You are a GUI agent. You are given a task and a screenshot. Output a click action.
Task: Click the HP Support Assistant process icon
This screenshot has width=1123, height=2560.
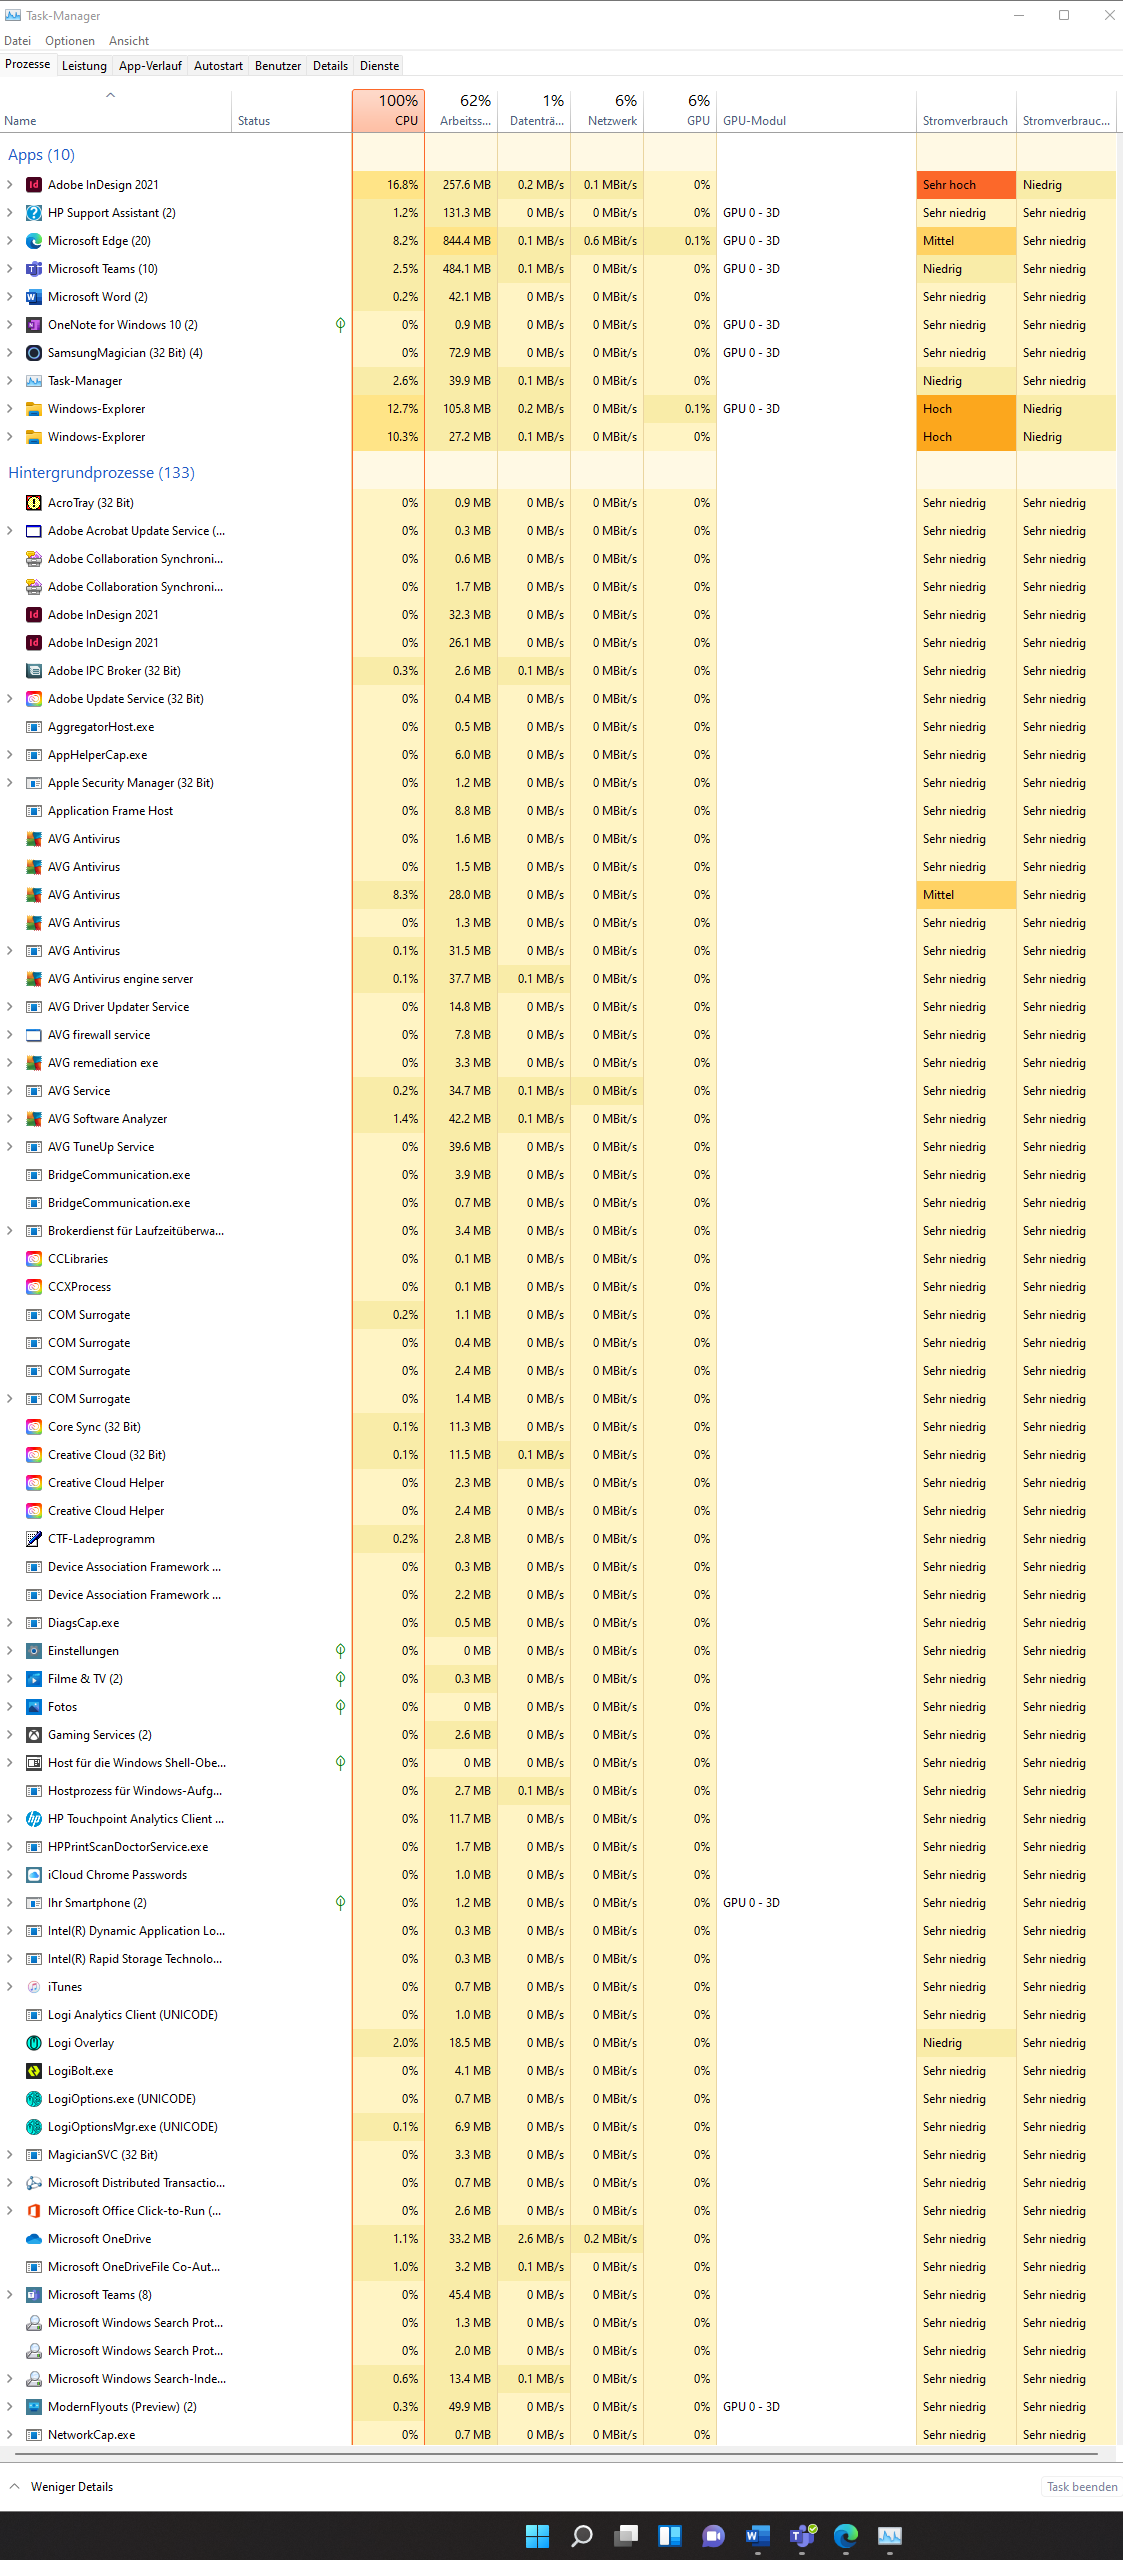(34, 213)
